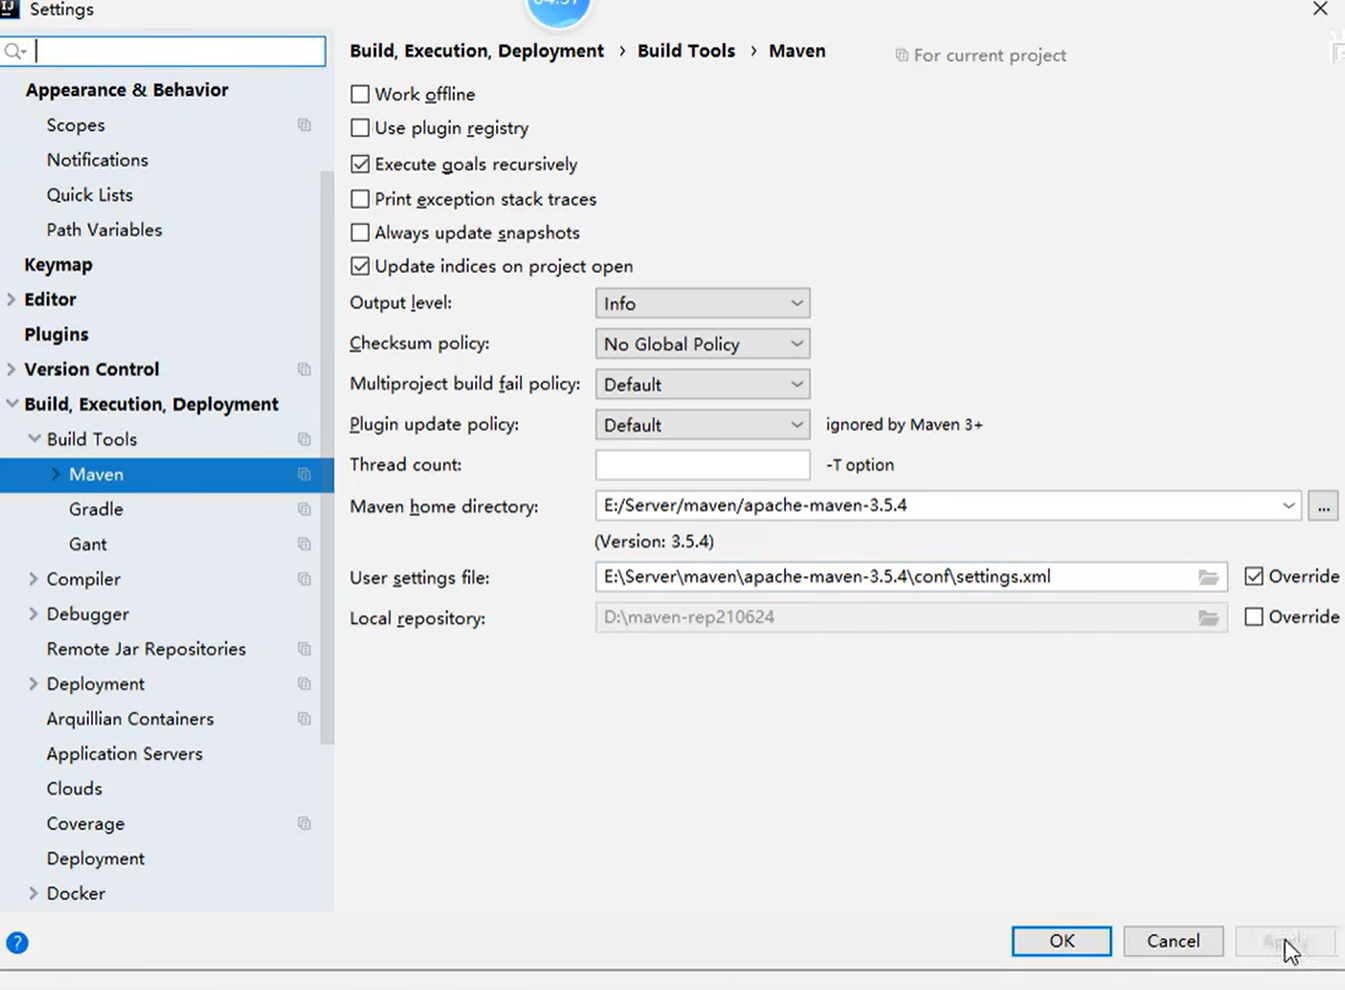Click project-level icon beside Maven row

[x=304, y=474]
